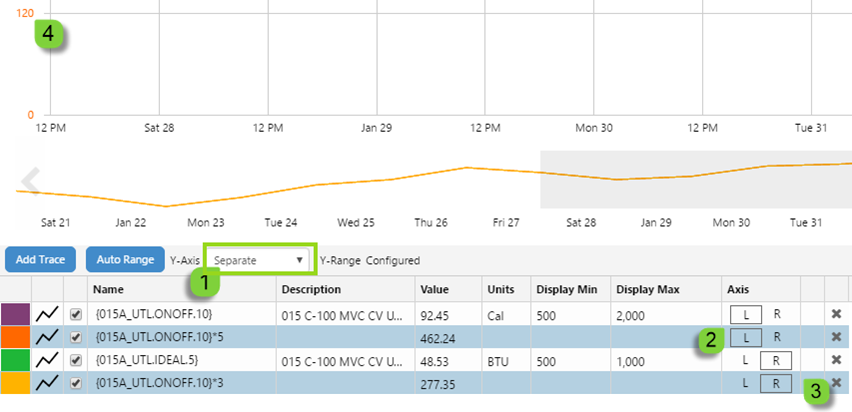Delete the ONOFF.10*5 trace row
852x412 pixels.
(x=836, y=337)
